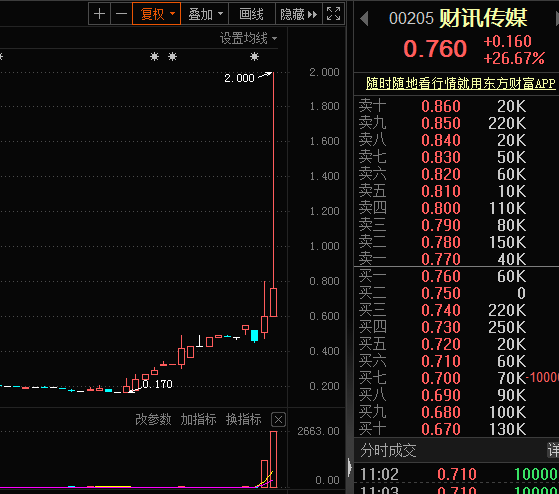559x494 pixels.
Task: Click 加指标 to add indicator
Action: [x=198, y=420]
